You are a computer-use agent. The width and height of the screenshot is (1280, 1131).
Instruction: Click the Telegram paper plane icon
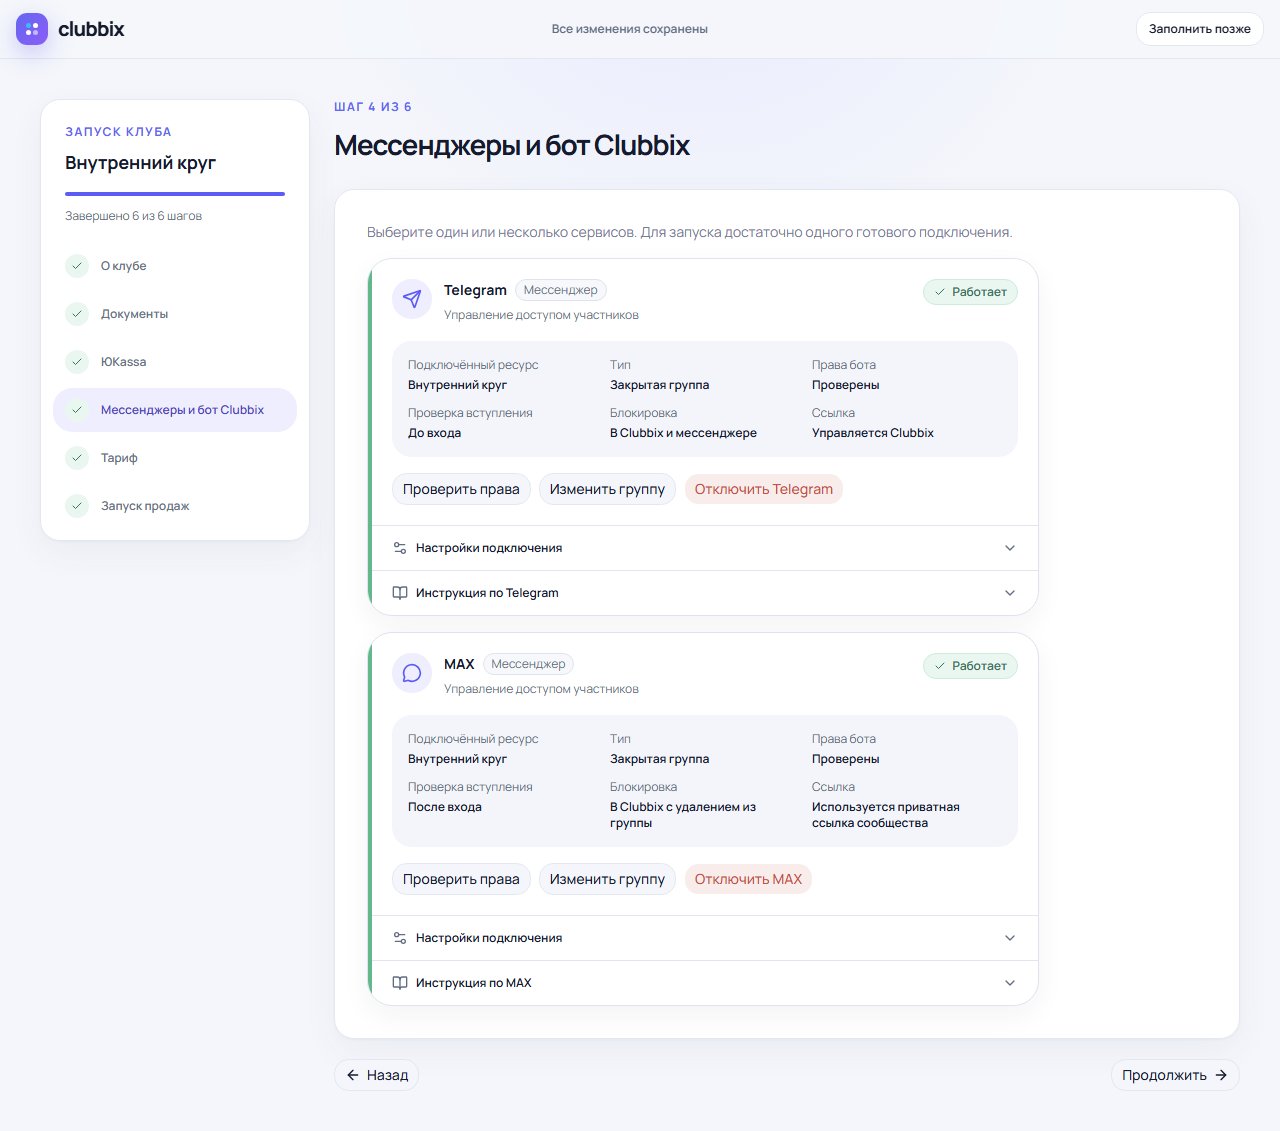point(412,299)
